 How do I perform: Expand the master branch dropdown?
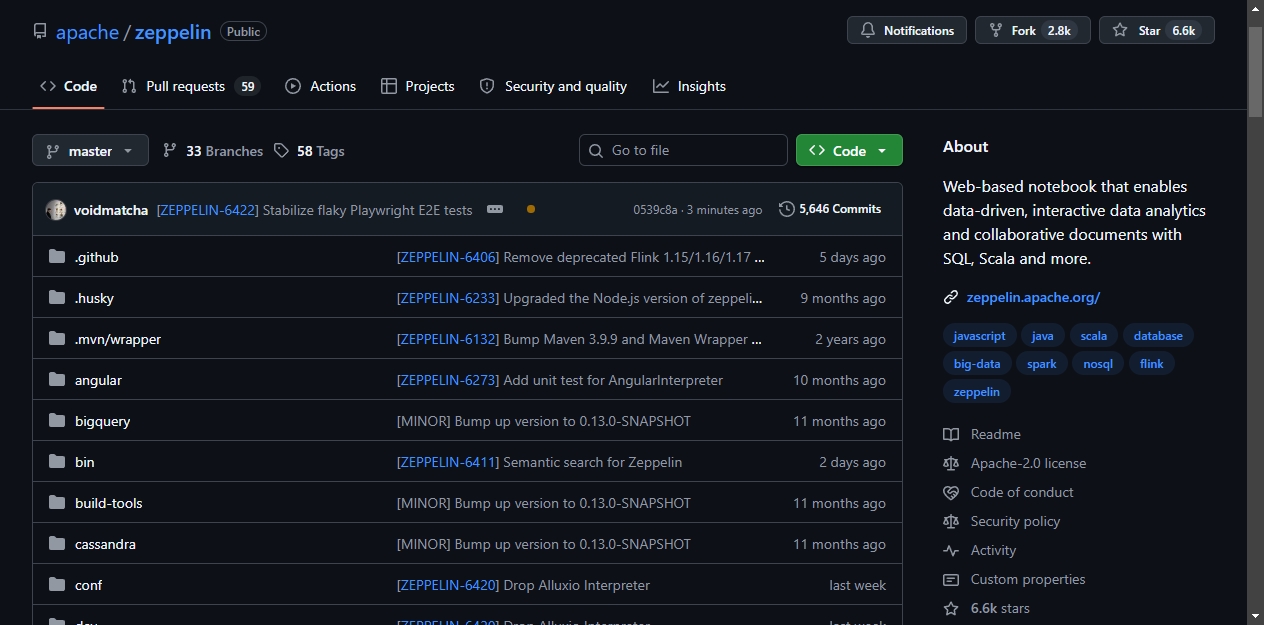90,151
